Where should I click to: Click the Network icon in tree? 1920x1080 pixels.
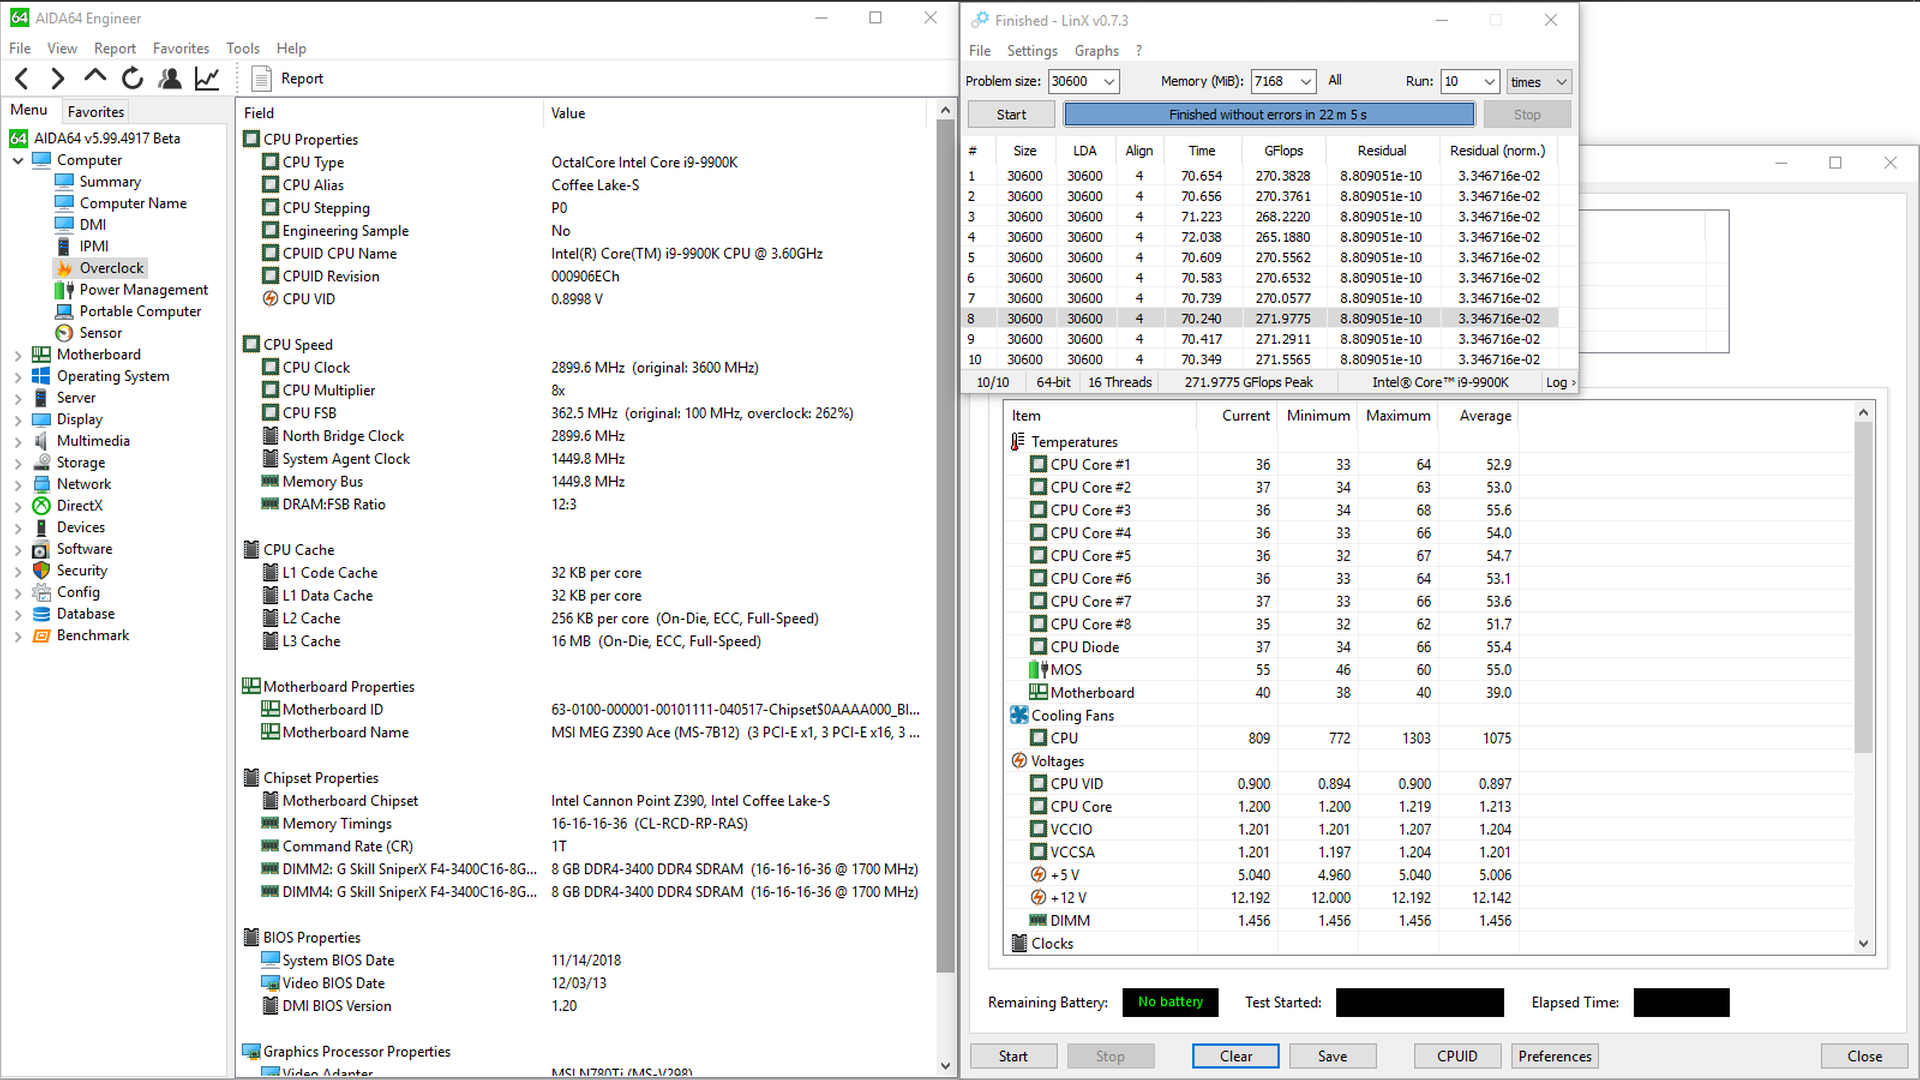[x=41, y=484]
